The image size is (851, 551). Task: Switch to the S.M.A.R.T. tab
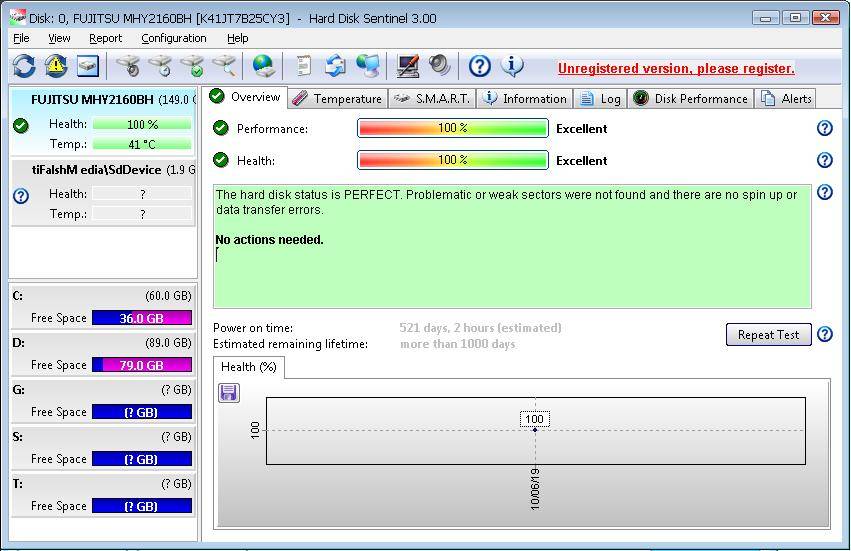[431, 98]
